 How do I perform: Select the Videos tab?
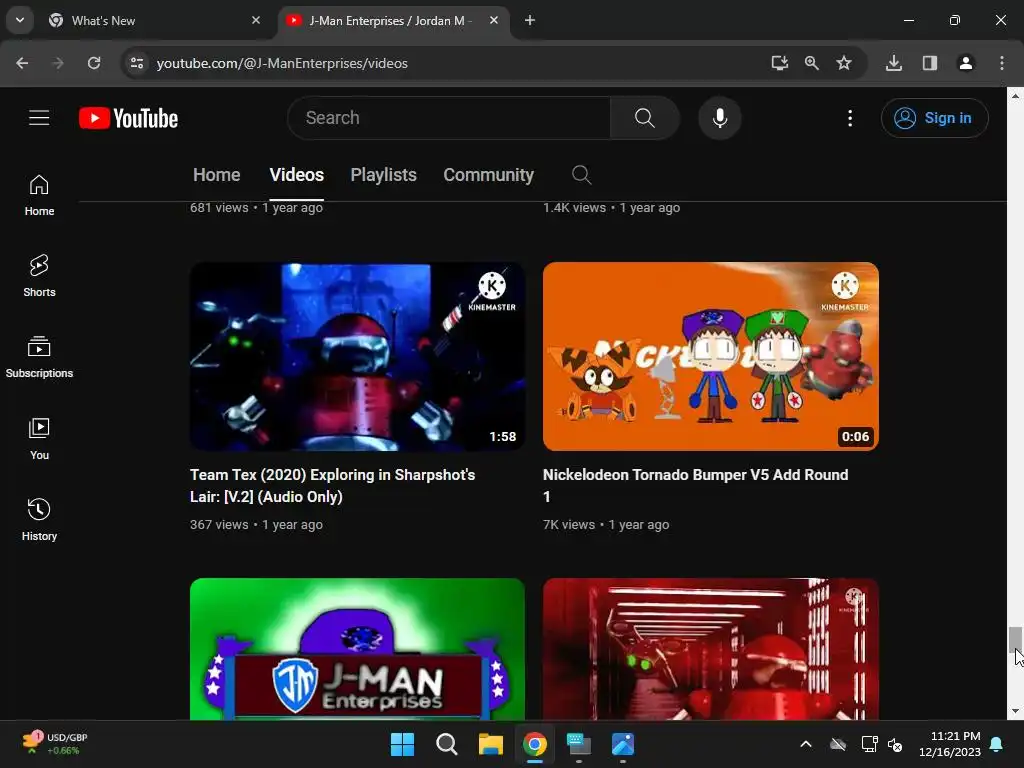coord(296,174)
